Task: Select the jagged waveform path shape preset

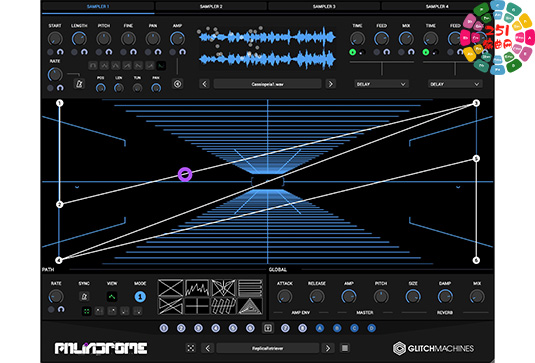Action: coord(197,288)
